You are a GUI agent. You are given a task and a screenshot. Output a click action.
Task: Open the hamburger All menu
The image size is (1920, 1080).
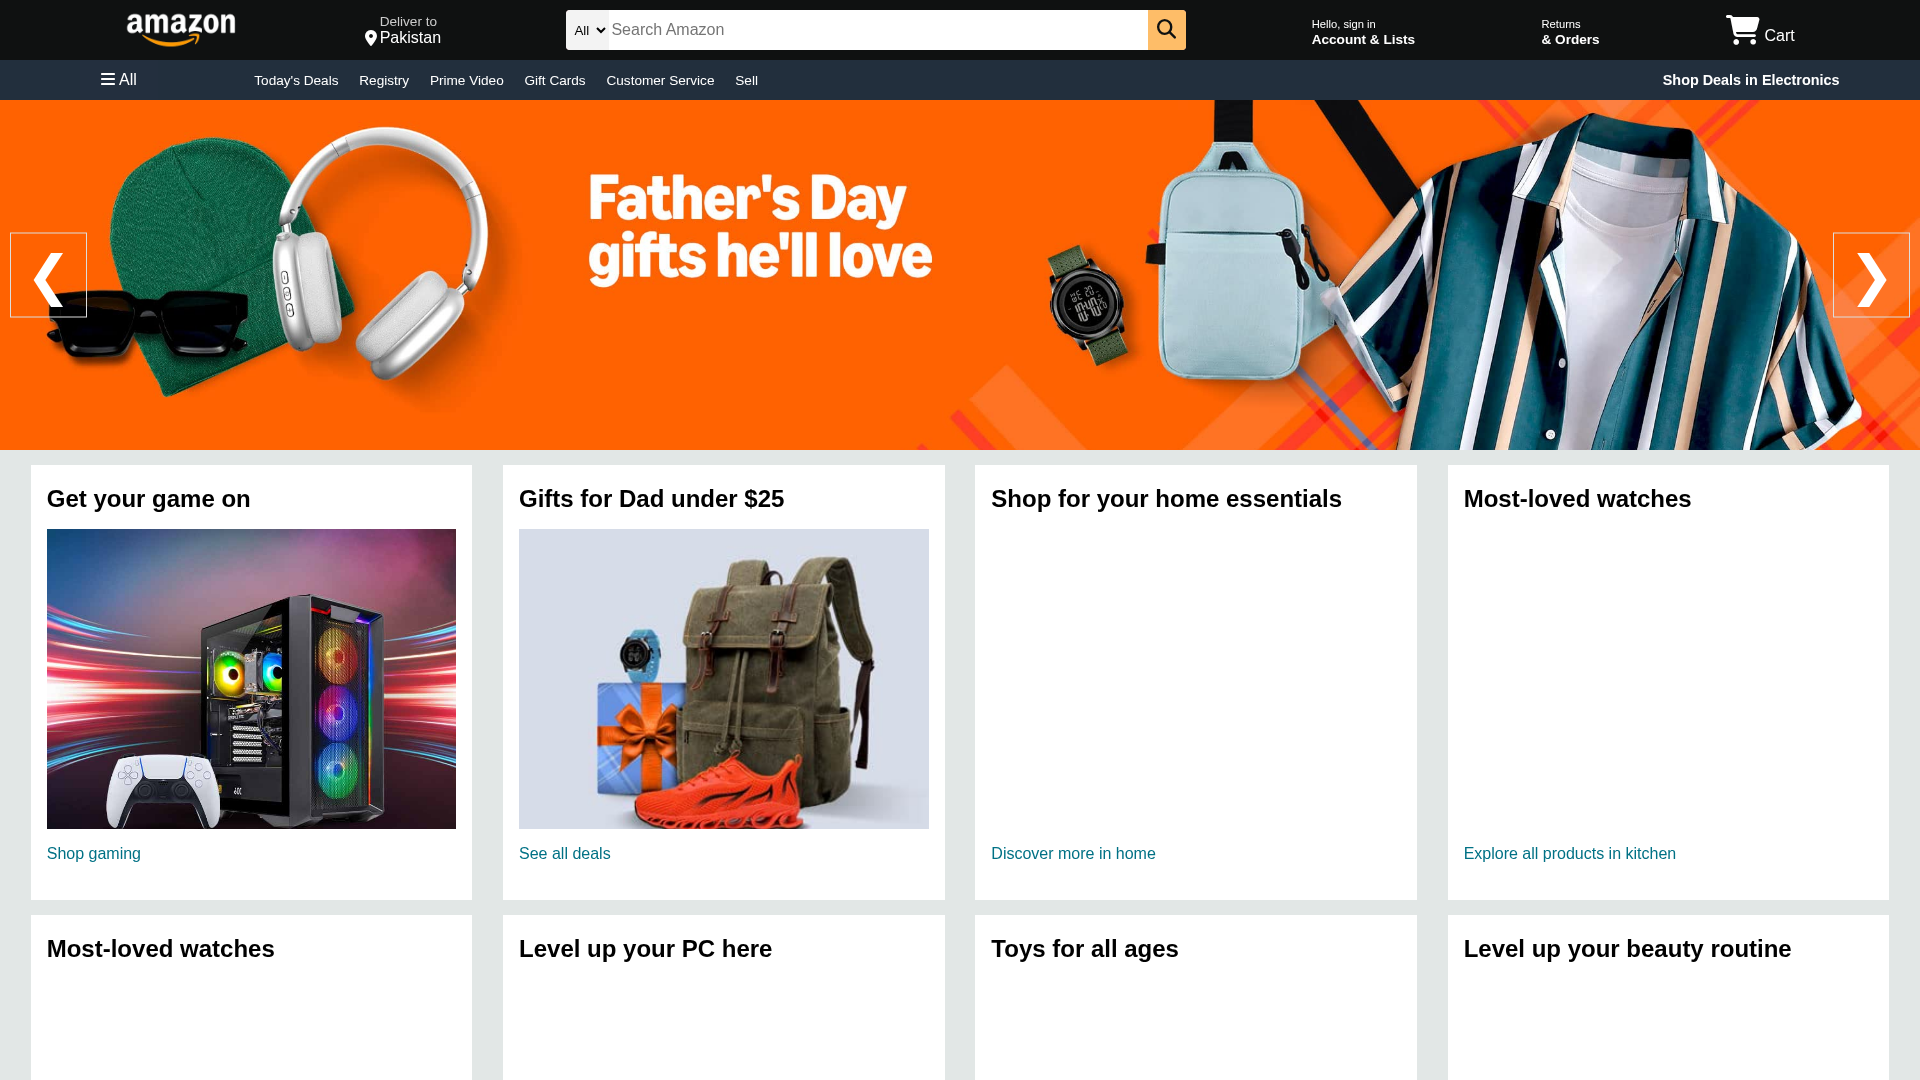(x=119, y=79)
